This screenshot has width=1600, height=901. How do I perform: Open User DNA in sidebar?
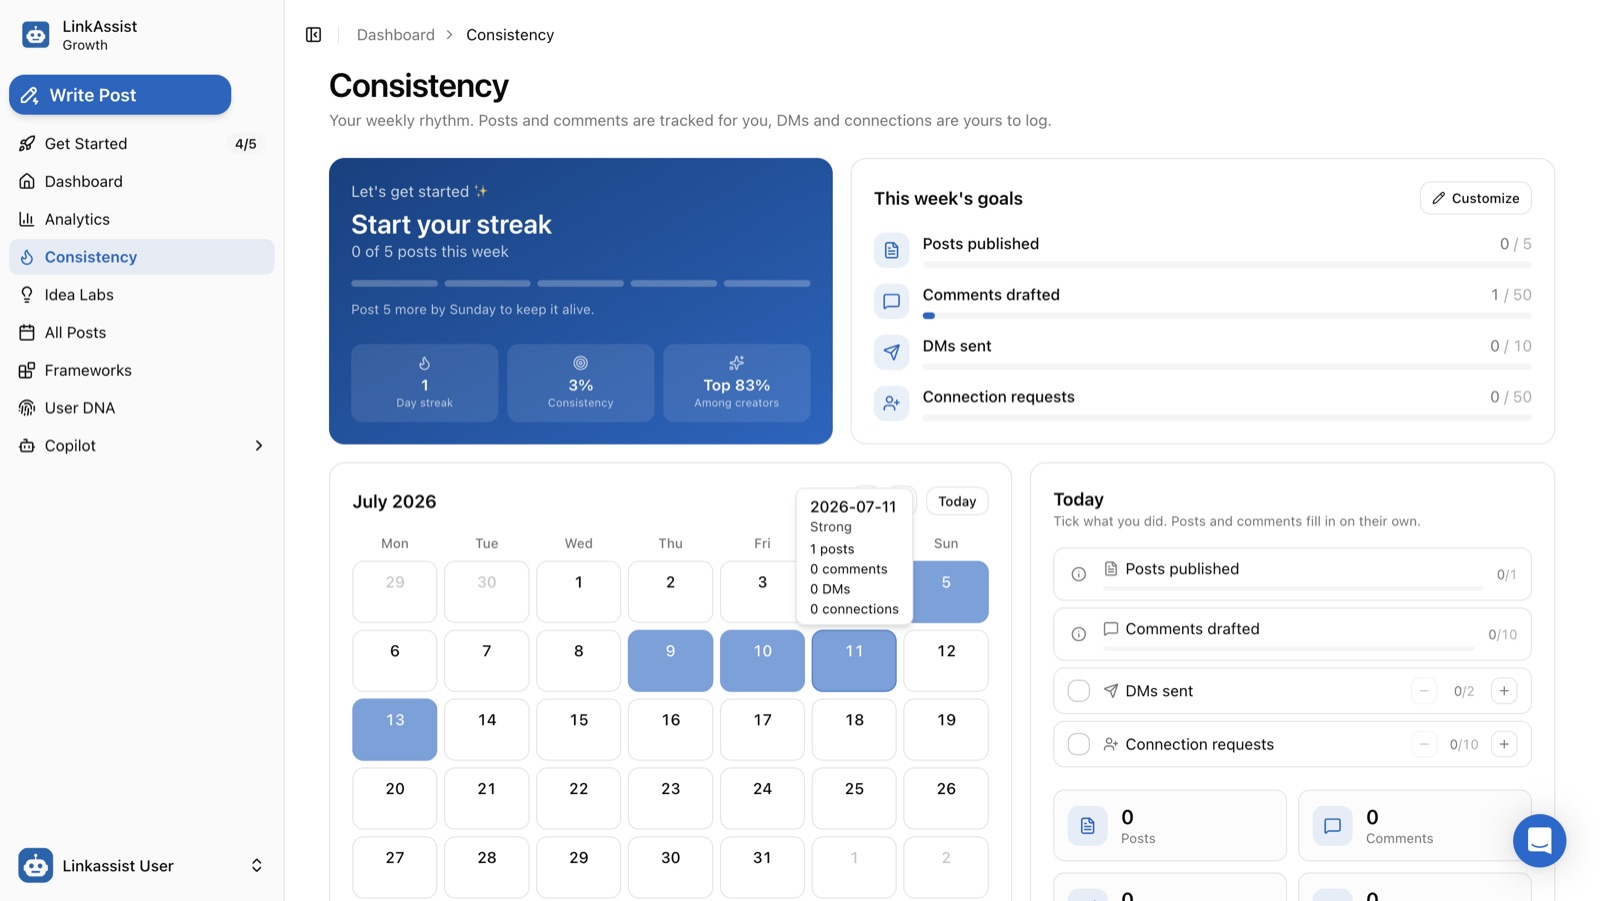[142, 408]
